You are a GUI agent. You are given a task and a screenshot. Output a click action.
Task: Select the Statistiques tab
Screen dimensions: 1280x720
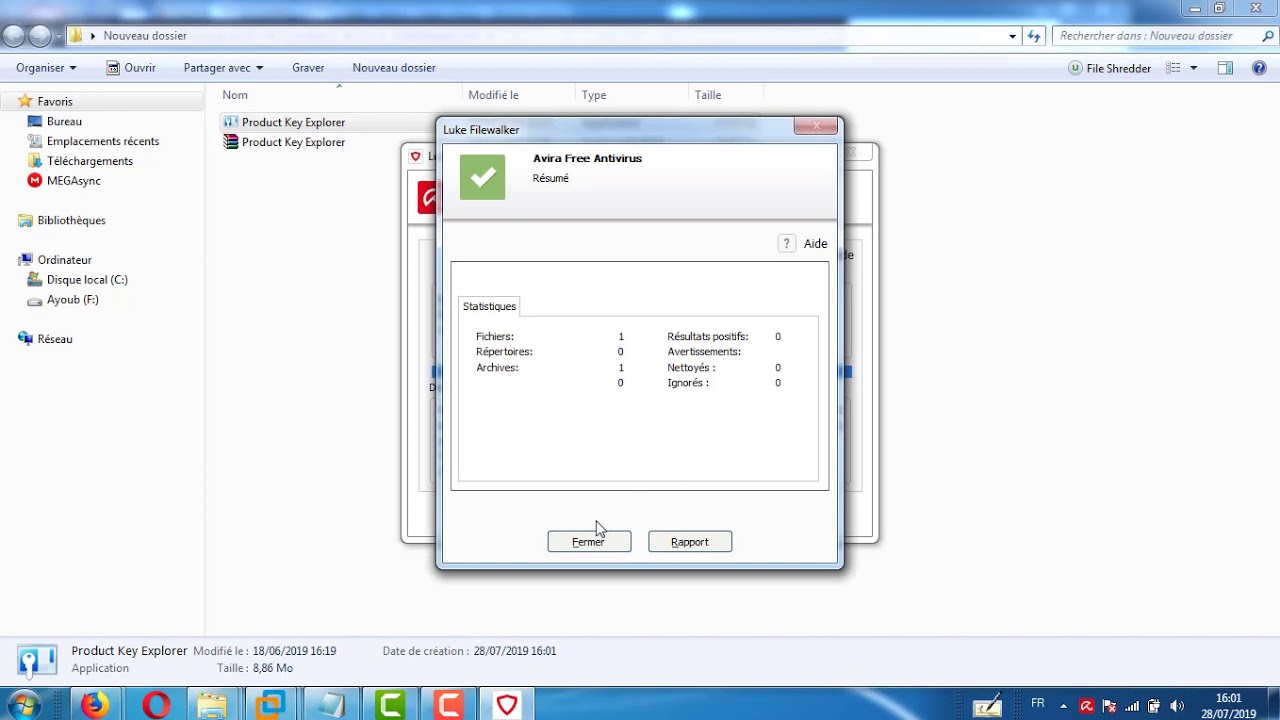489,306
